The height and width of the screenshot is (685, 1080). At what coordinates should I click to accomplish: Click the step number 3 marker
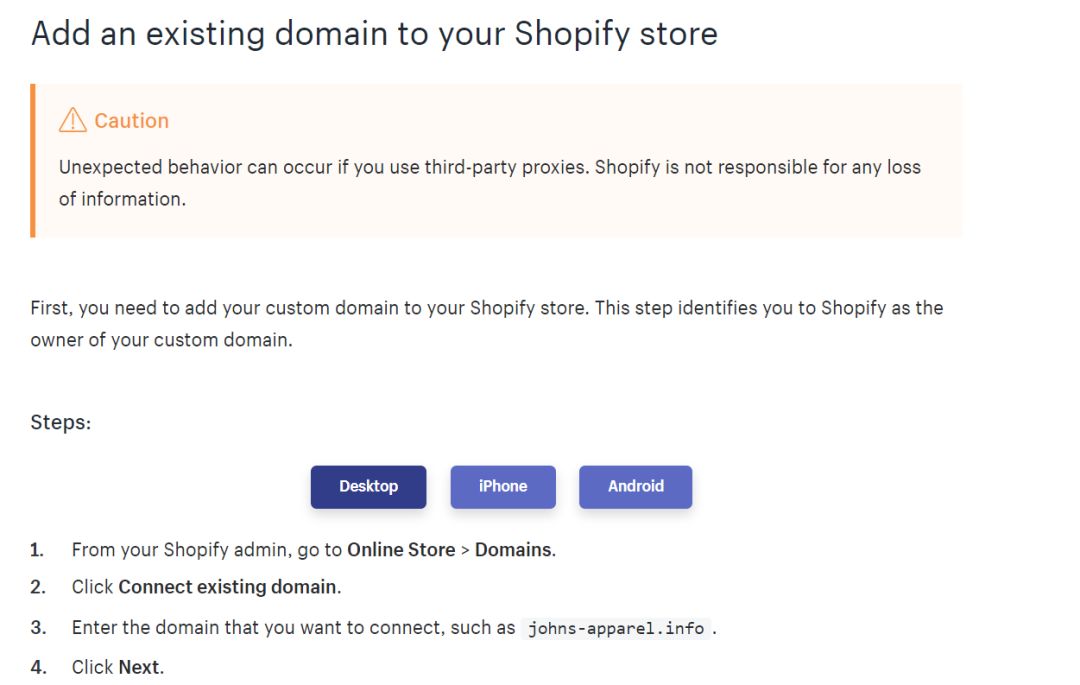[x=38, y=628]
